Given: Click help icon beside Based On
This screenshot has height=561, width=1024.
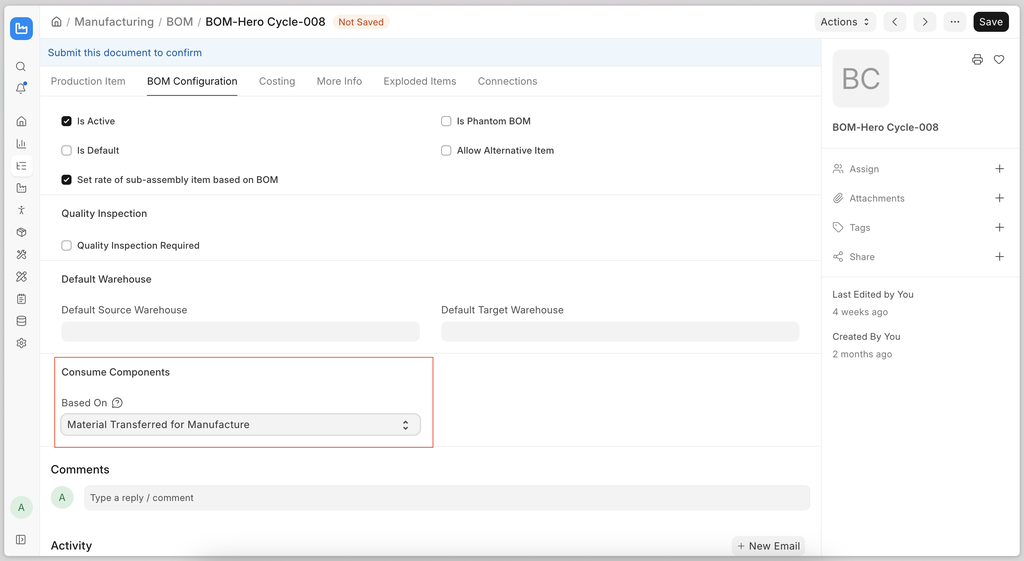Looking at the screenshot, I should click(x=117, y=403).
